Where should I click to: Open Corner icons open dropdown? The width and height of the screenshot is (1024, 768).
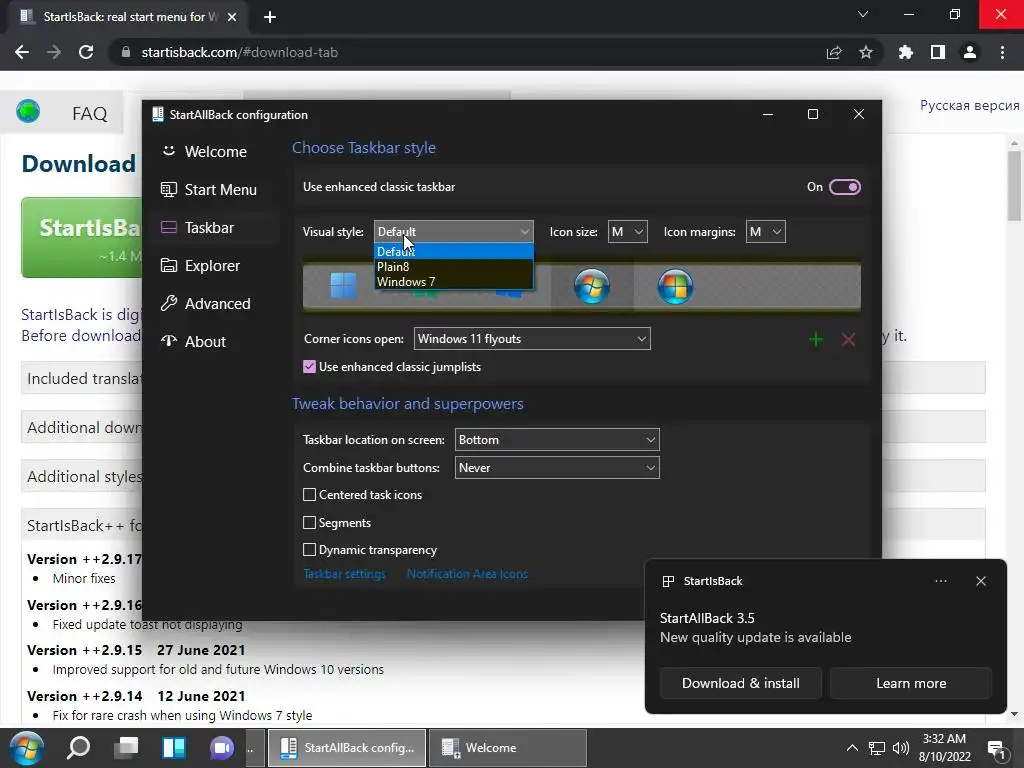(x=532, y=338)
